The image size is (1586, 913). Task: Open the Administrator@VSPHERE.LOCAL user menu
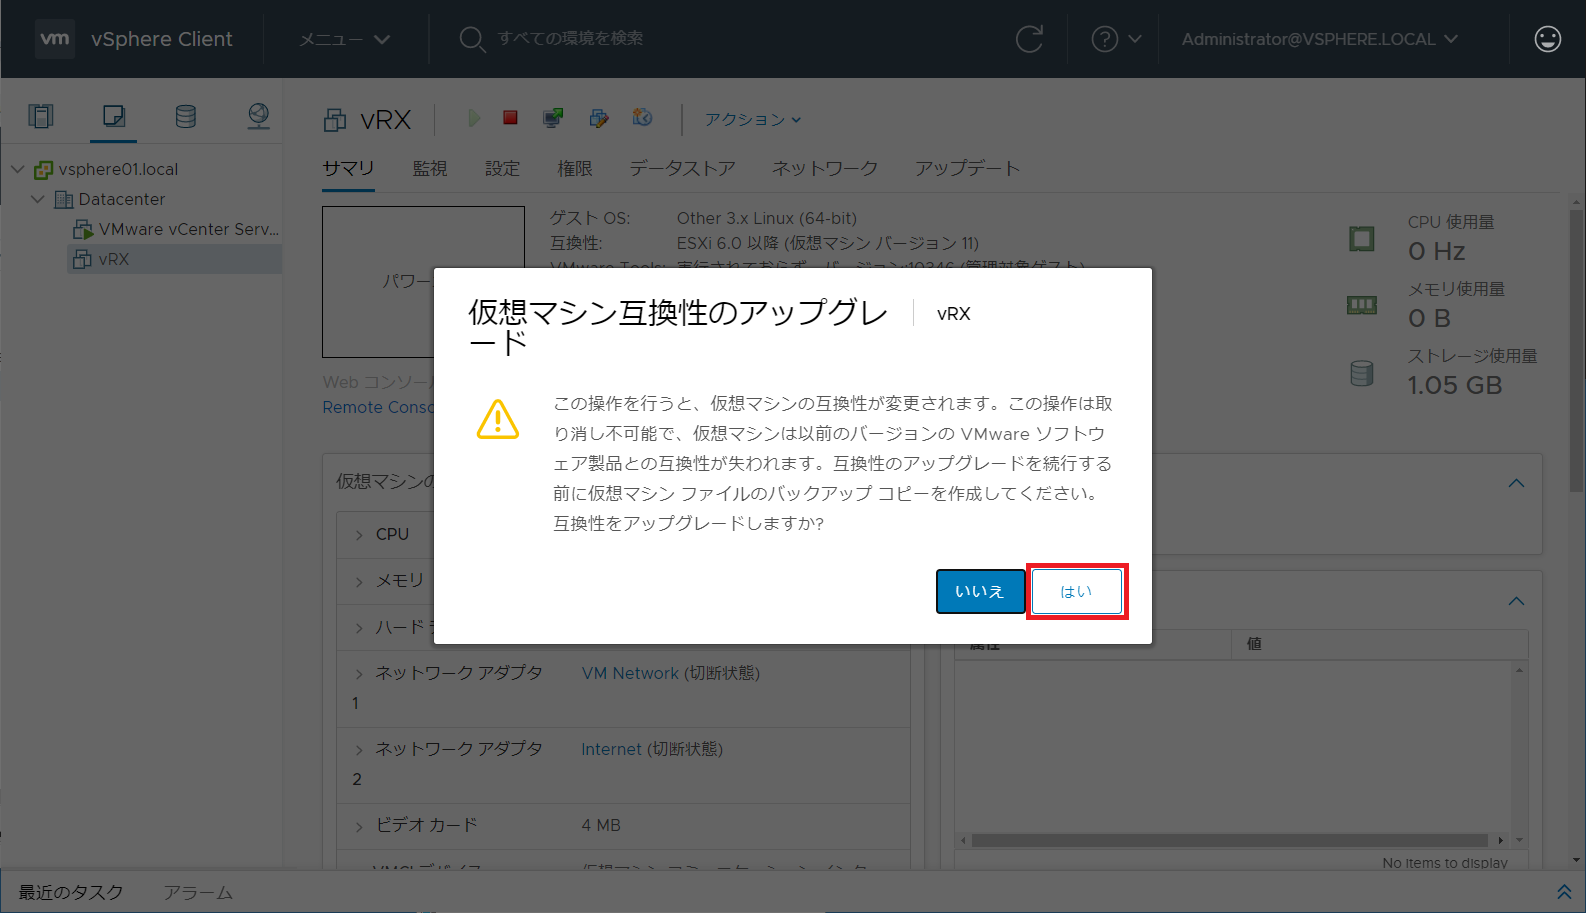tap(1319, 39)
